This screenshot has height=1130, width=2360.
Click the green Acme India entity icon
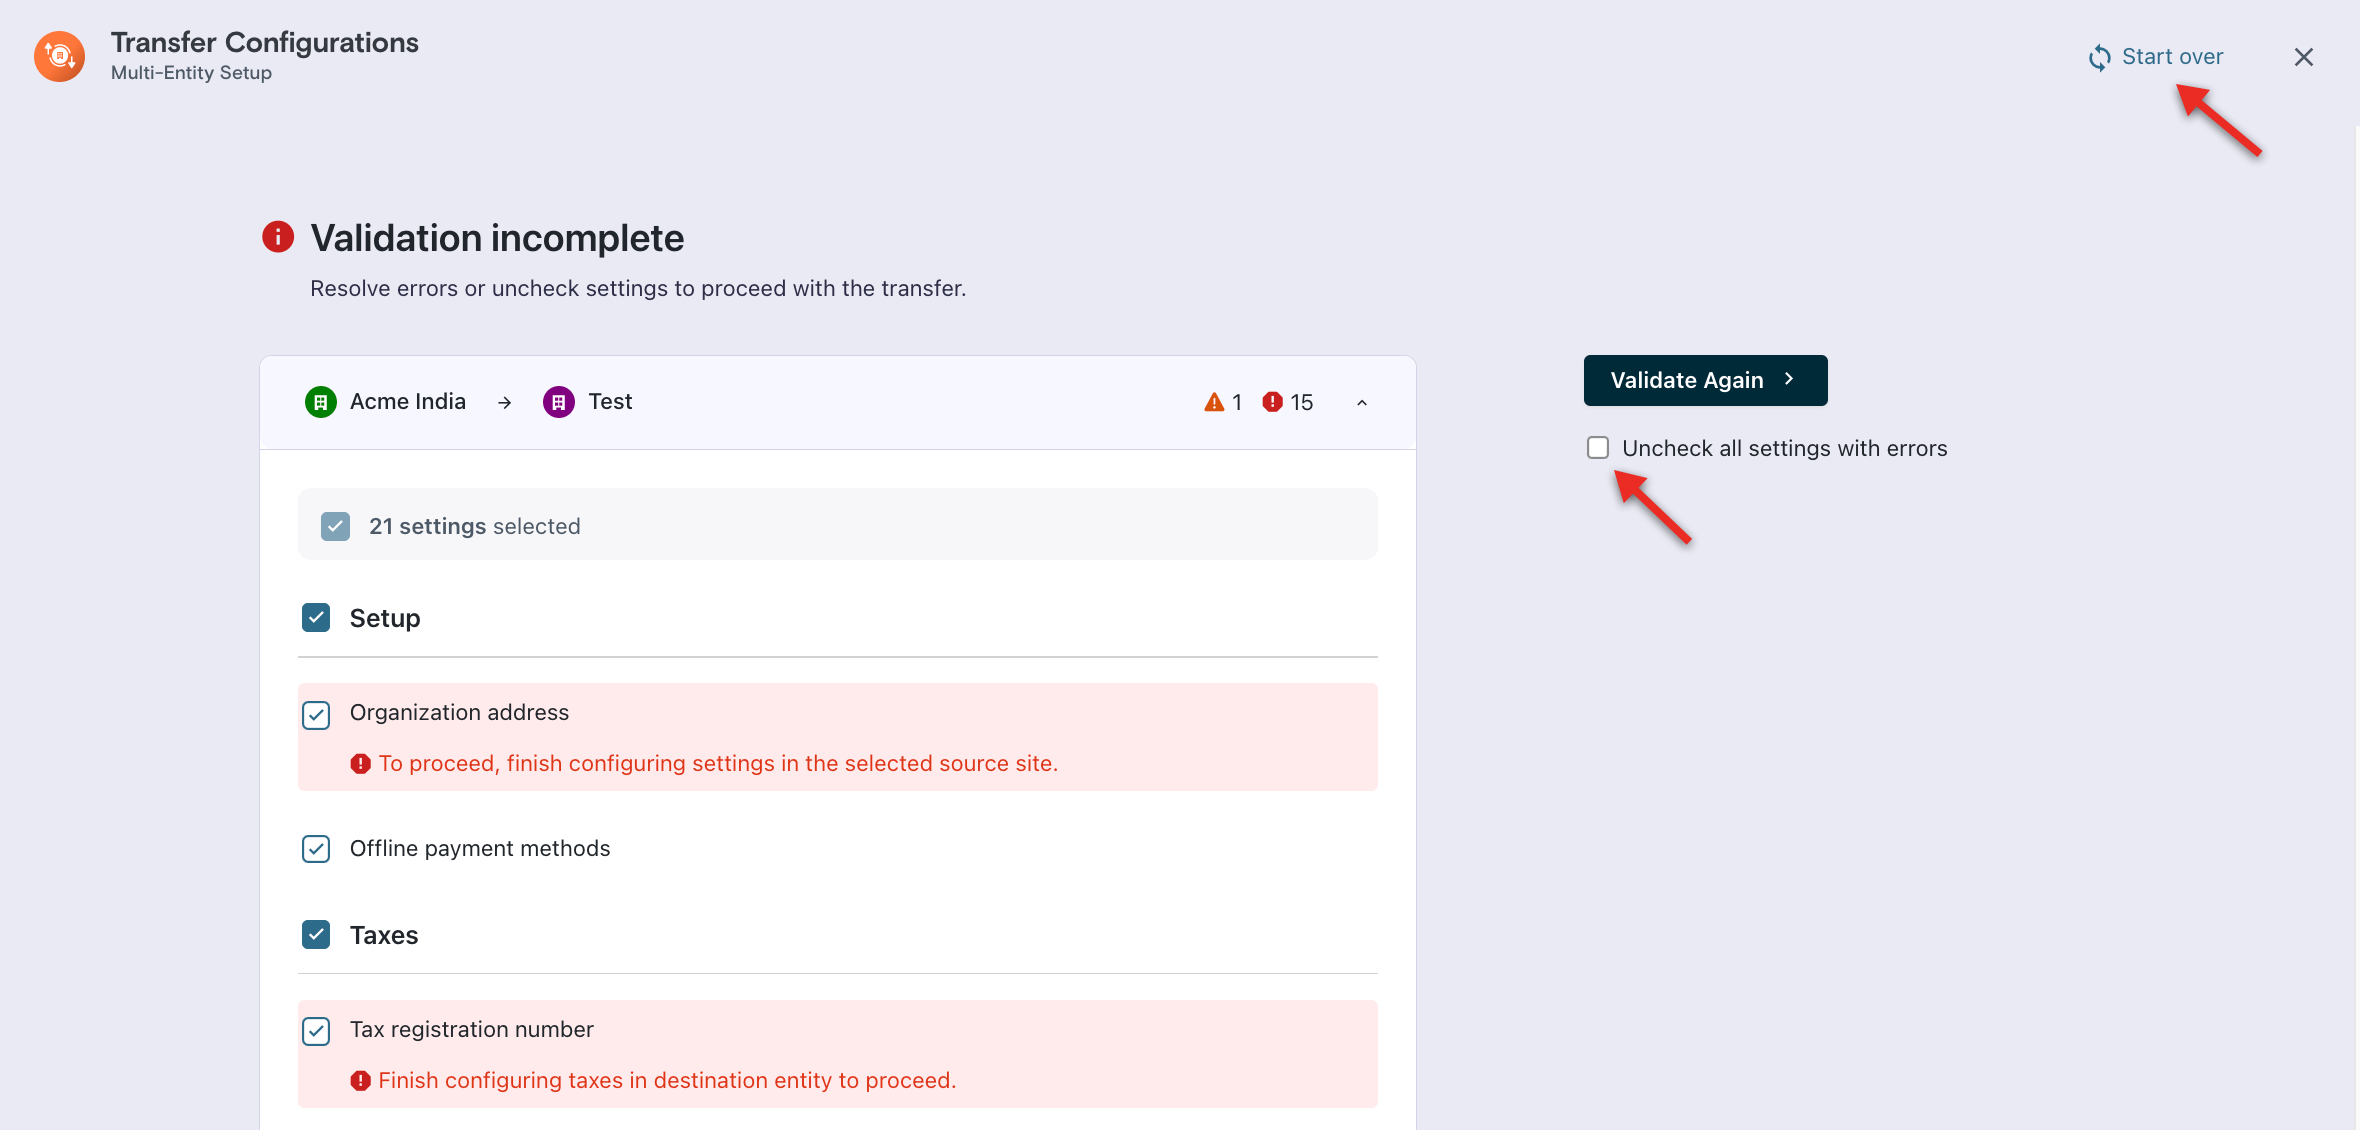[x=320, y=402]
